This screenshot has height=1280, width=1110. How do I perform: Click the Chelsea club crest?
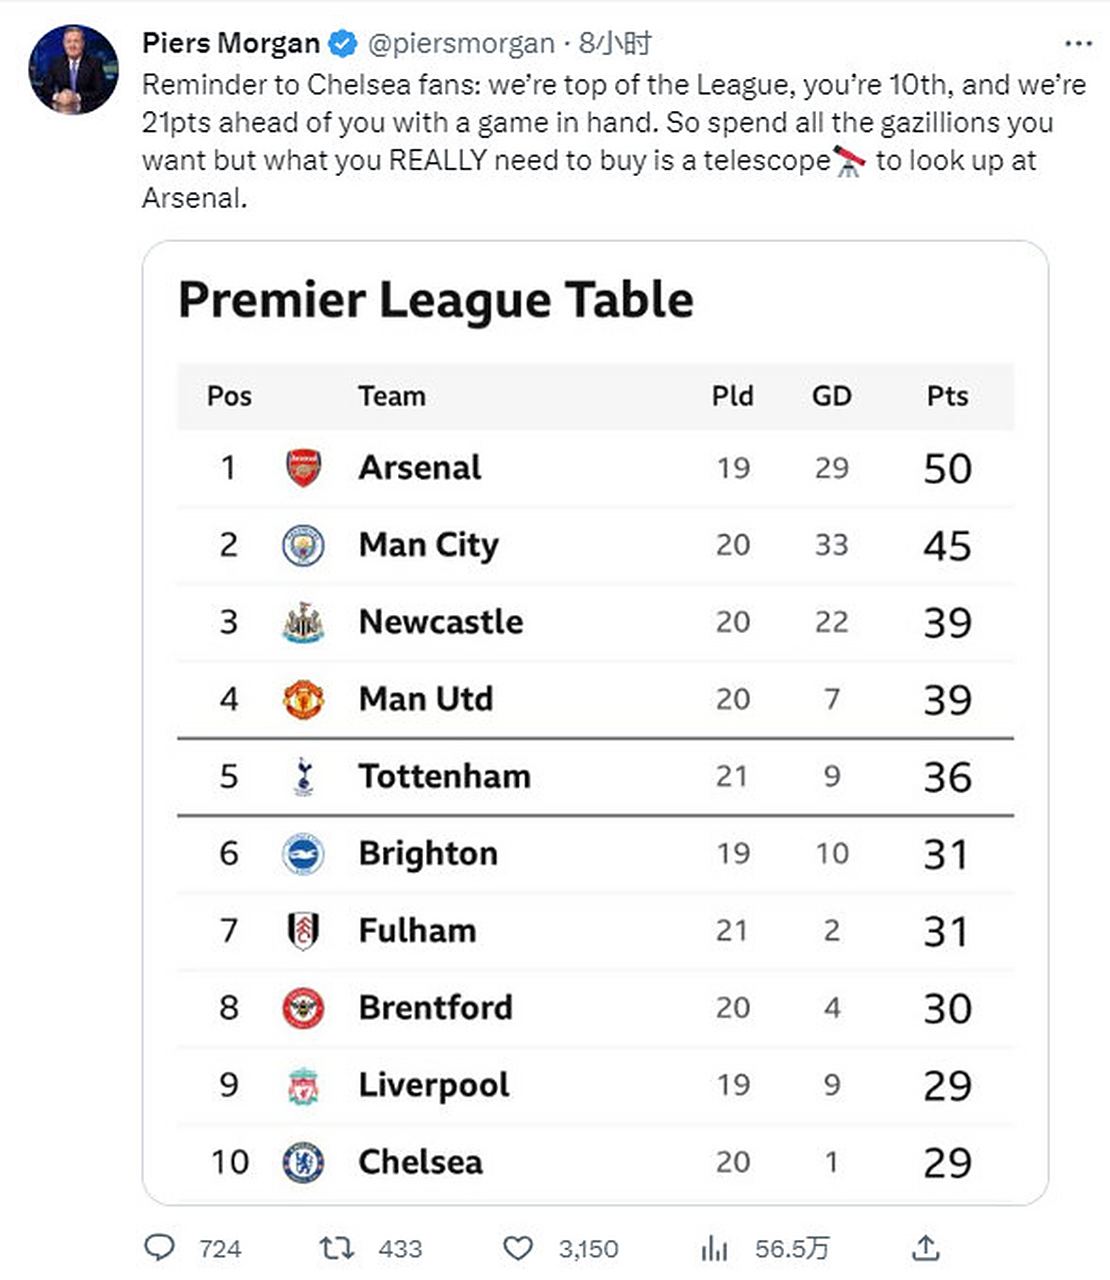point(303,1162)
